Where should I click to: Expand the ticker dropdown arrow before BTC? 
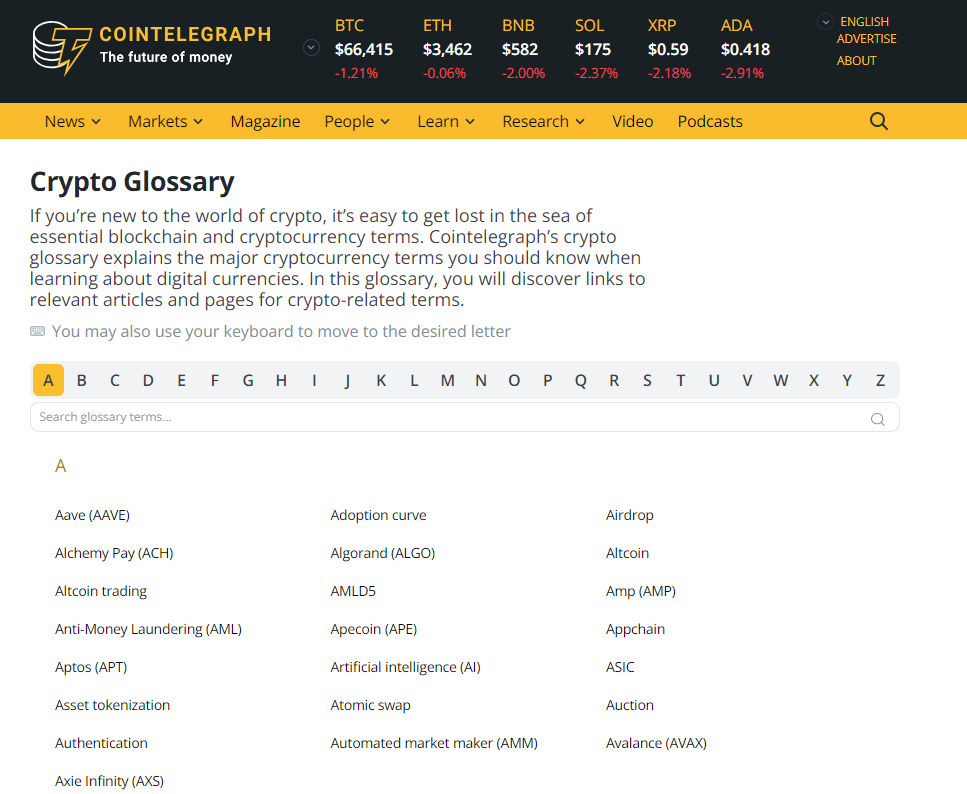[311, 48]
